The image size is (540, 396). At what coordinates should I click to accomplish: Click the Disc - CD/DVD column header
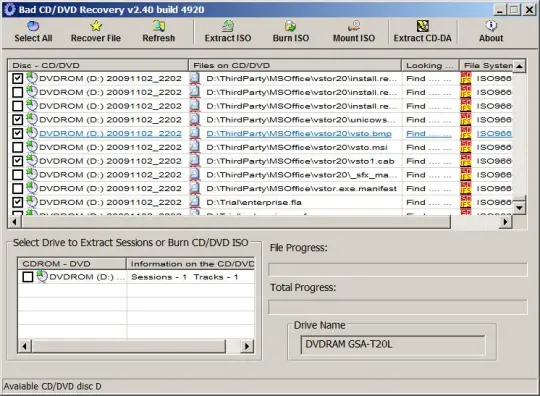point(98,65)
